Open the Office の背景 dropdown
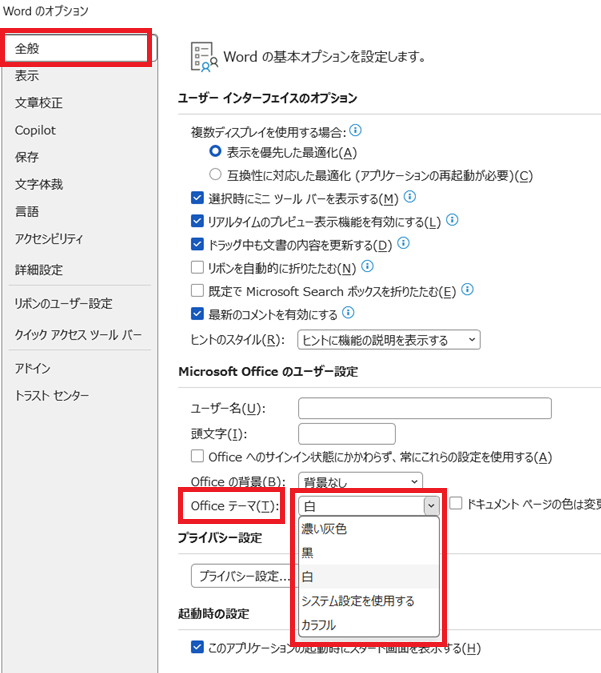The width and height of the screenshot is (601, 673). pos(360,482)
